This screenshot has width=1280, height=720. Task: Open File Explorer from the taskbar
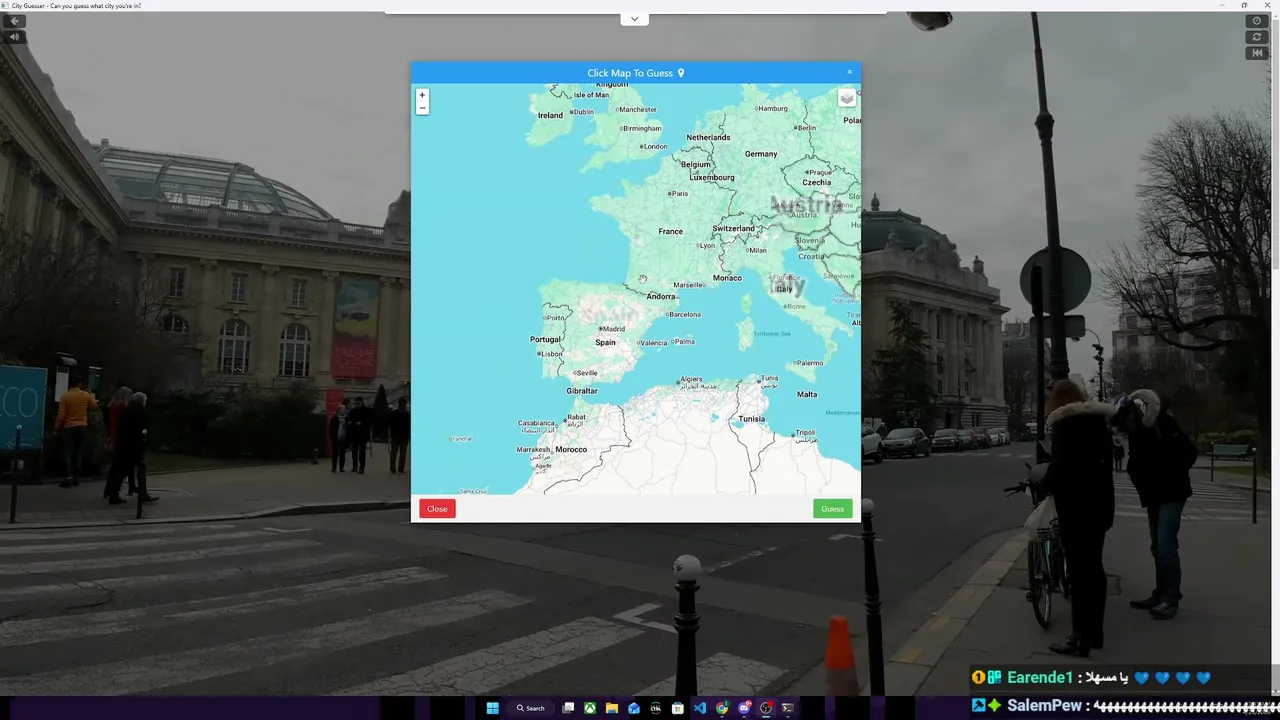612,708
